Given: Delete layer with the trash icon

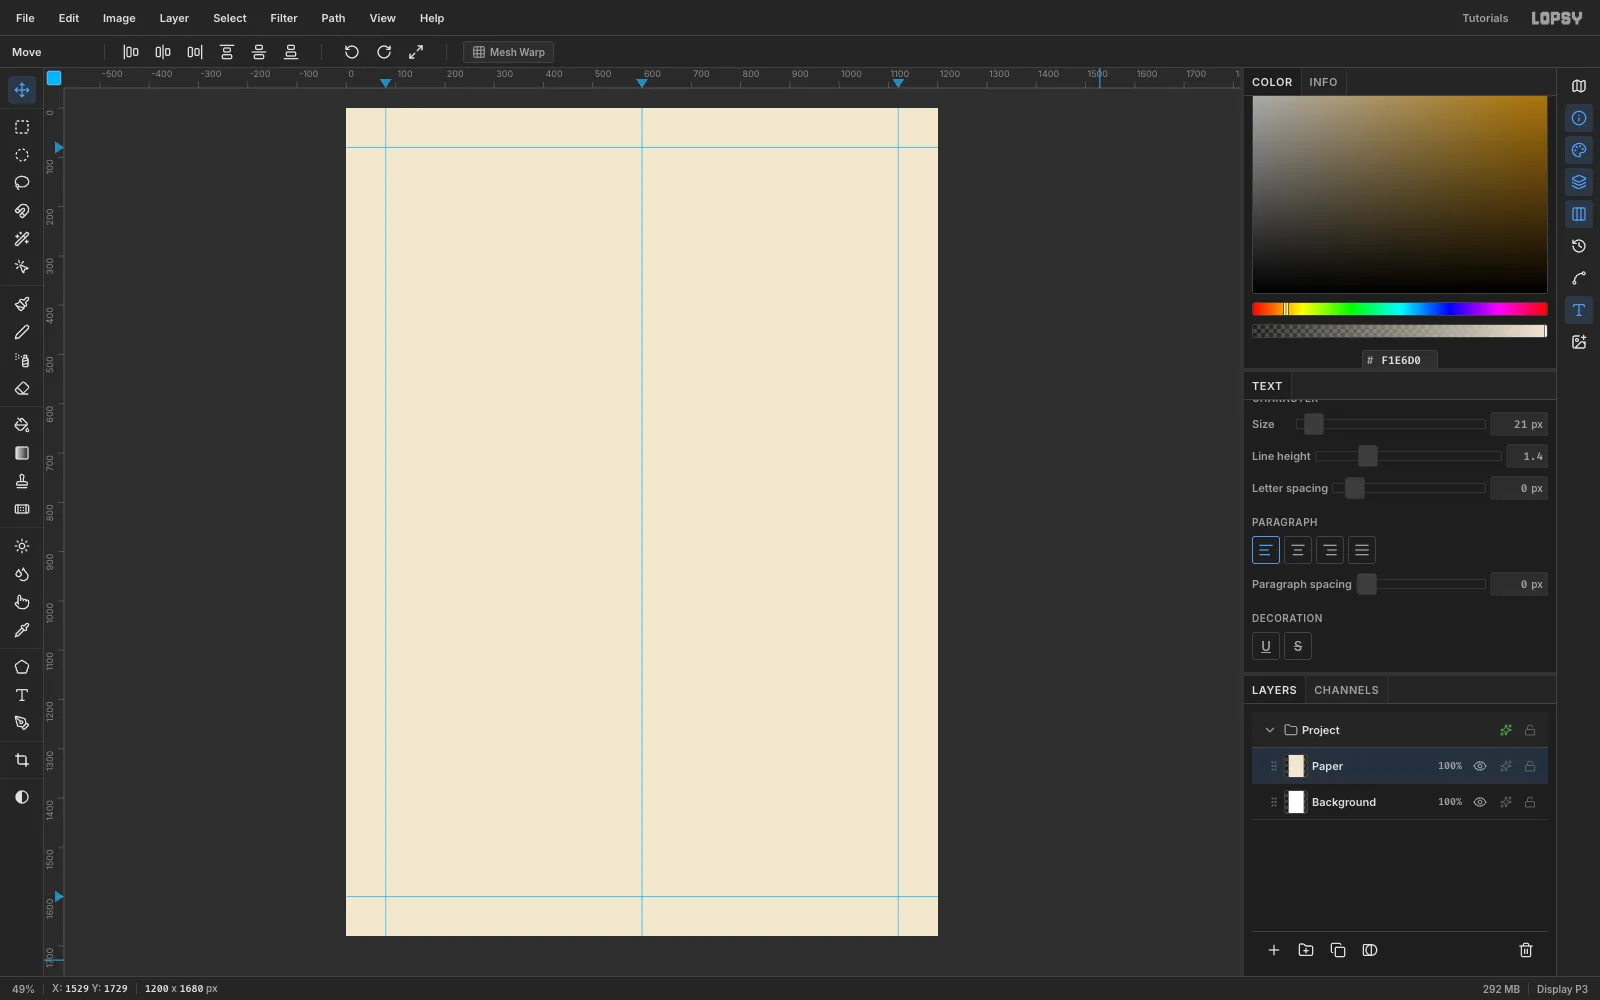Looking at the screenshot, I should point(1526,950).
